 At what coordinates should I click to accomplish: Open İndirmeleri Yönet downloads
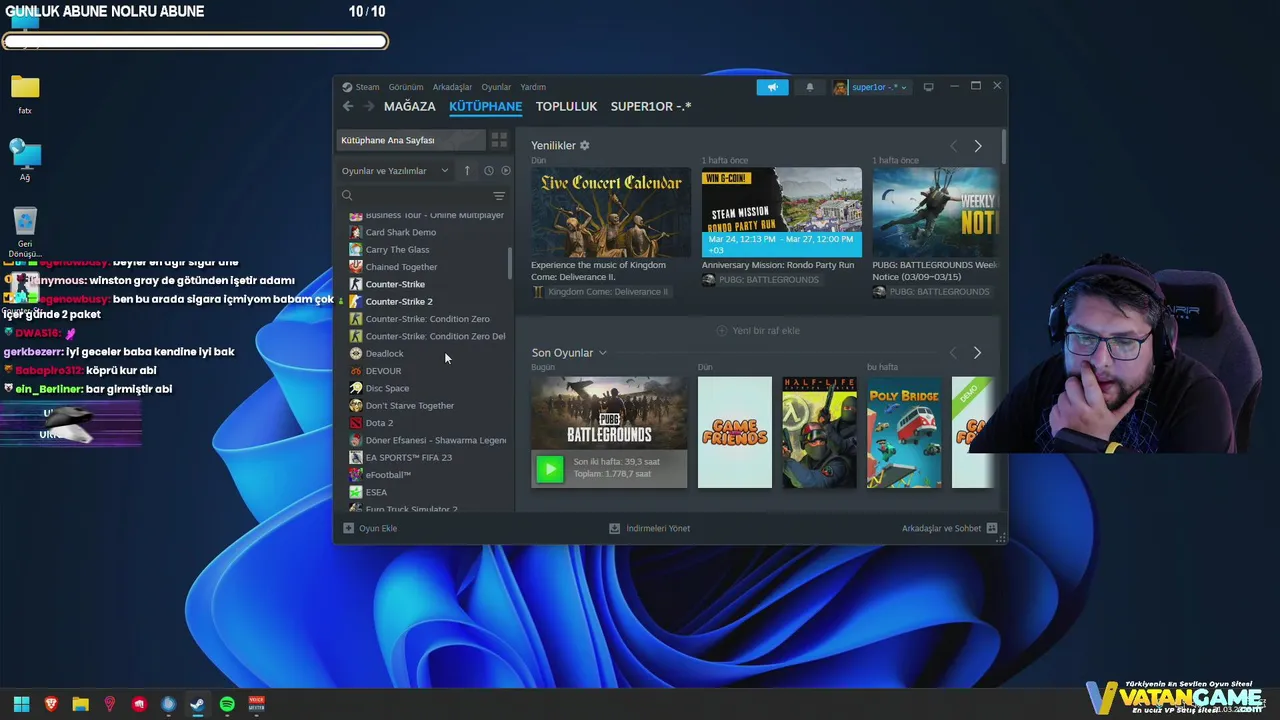click(650, 528)
